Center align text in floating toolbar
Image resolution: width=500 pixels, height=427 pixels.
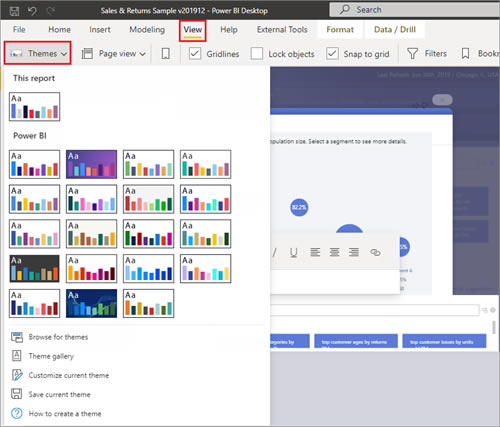pyautogui.click(x=334, y=252)
